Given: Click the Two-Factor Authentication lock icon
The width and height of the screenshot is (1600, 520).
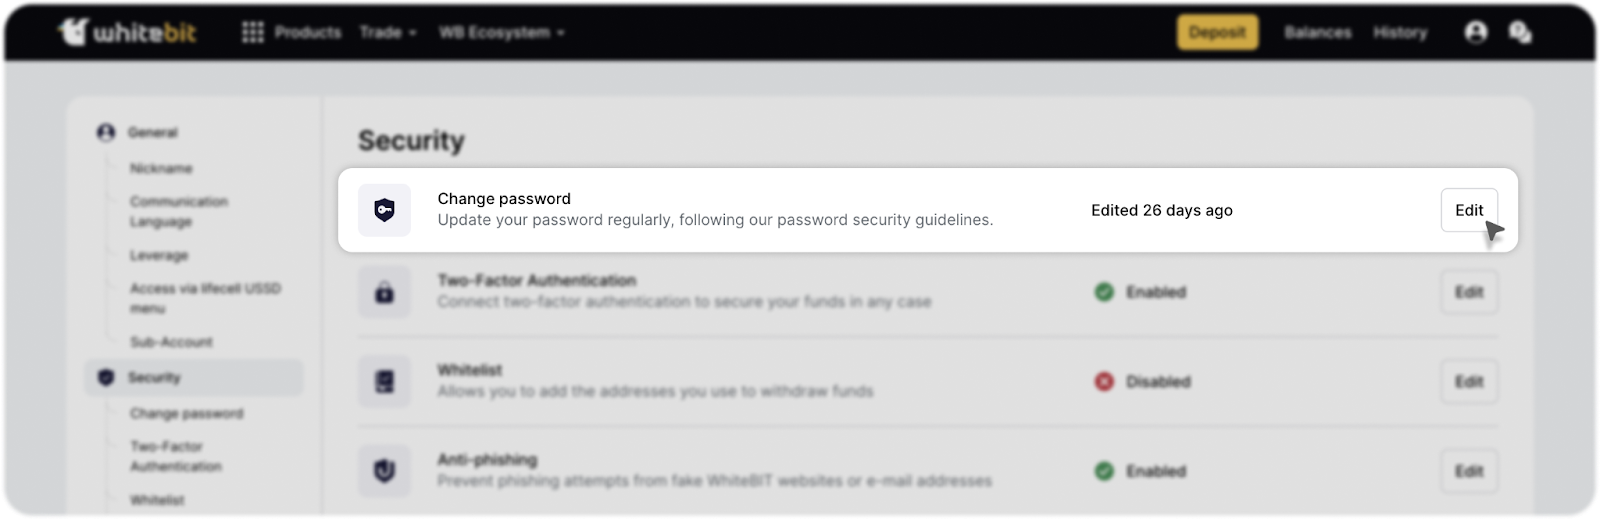Looking at the screenshot, I should tap(385, 292).
